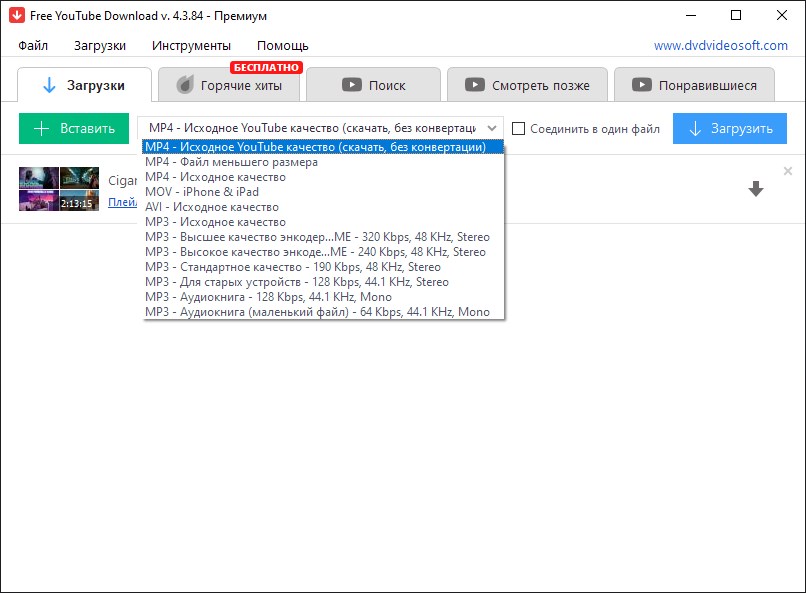Open the Файл menu
806x593 pixels.
(33, 46)
